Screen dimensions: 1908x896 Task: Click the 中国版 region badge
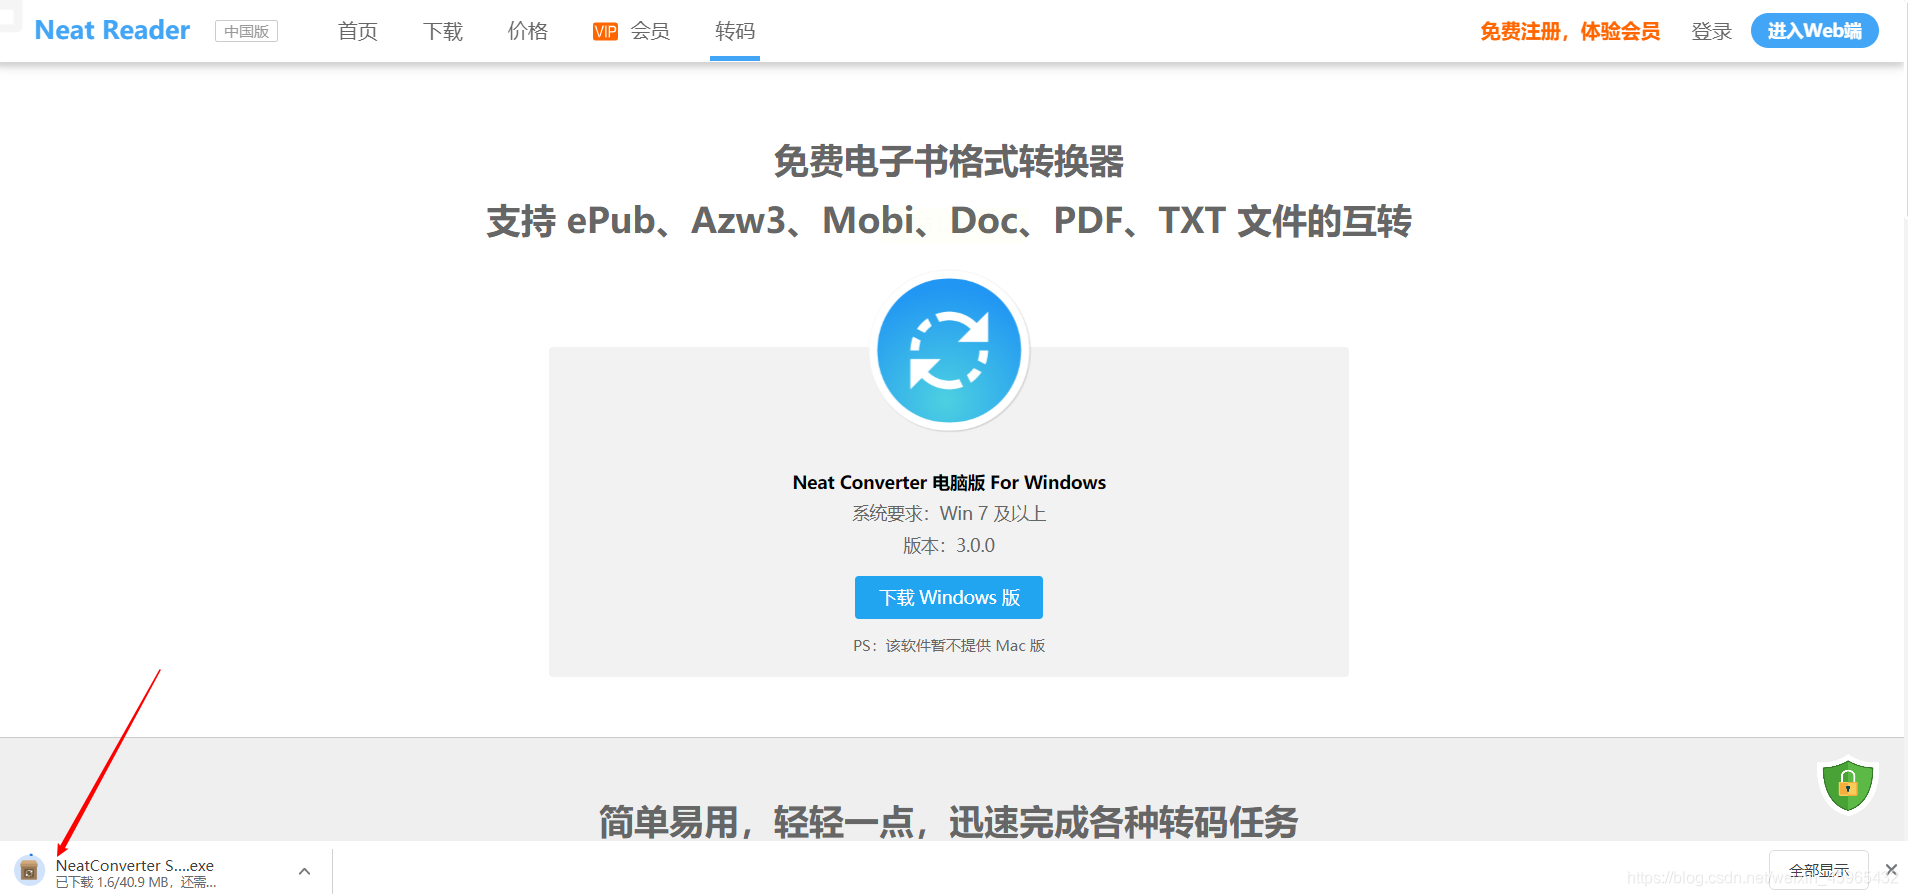click(x=246, y=31)
